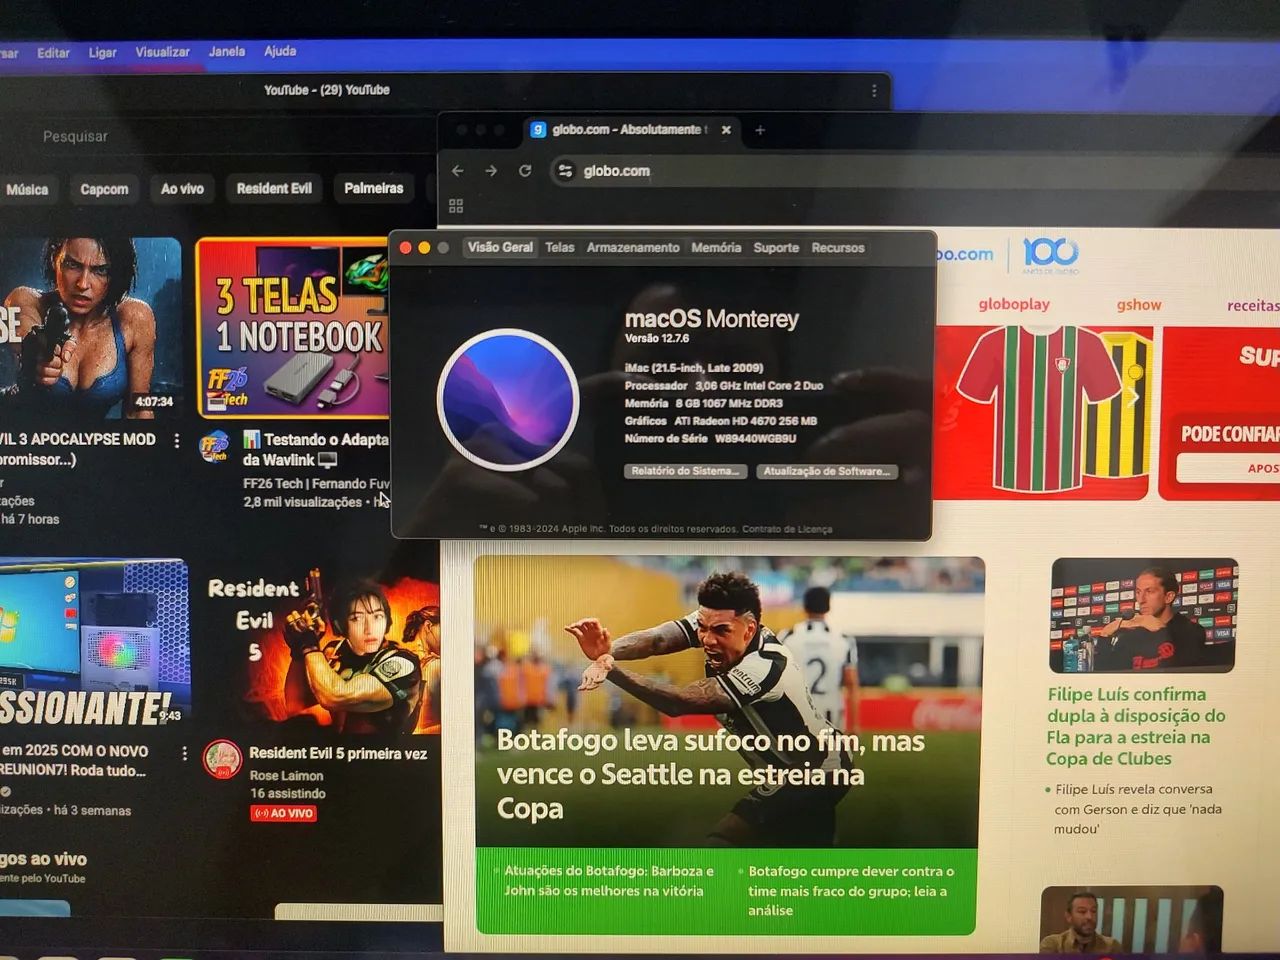Viewport: 1280px width, 960px height.
Task: Select the Música filter chip on YouTube
Action: click(27, 189)
